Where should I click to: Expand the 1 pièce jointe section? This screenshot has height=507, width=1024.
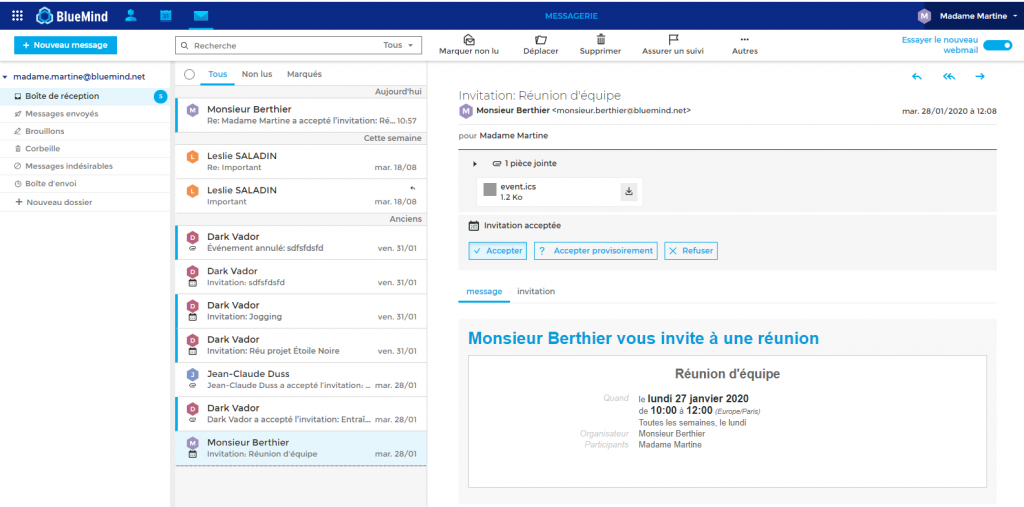(475, 163)
